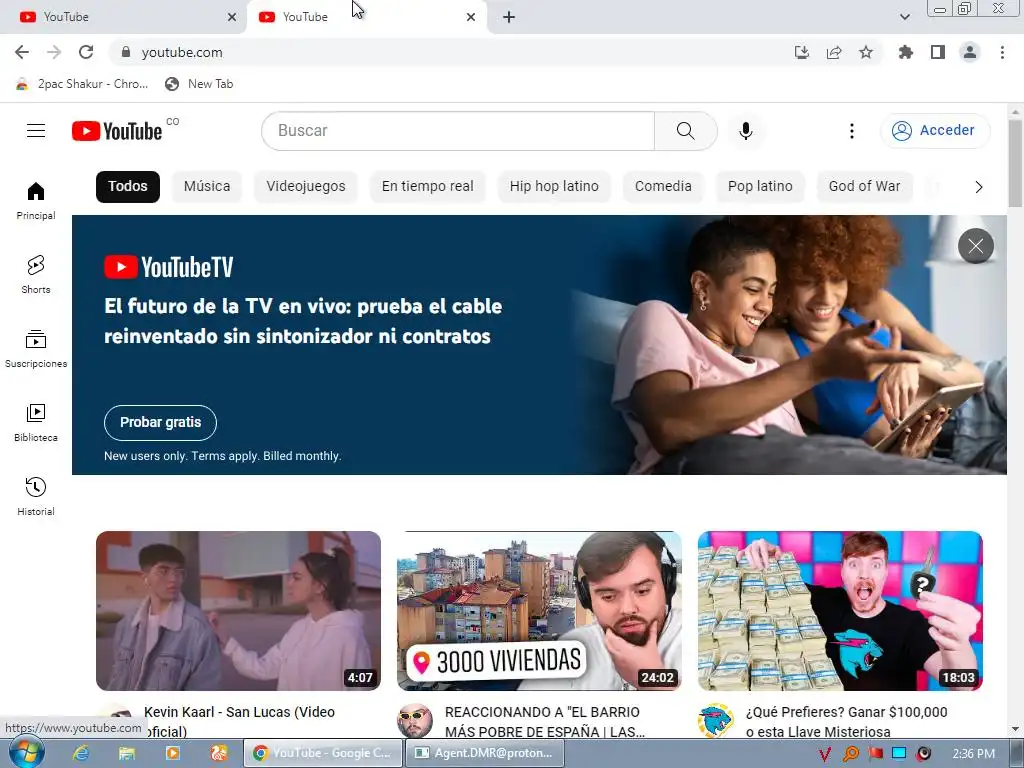Screen dimensions: 1024x768
Task: Open Windows Media Player in taskbar
Action: 173,753
